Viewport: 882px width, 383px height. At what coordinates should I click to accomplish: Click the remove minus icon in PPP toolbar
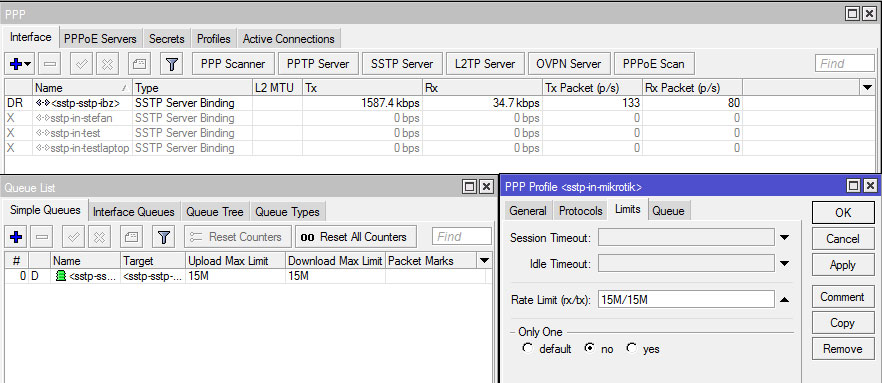(51, 64)
